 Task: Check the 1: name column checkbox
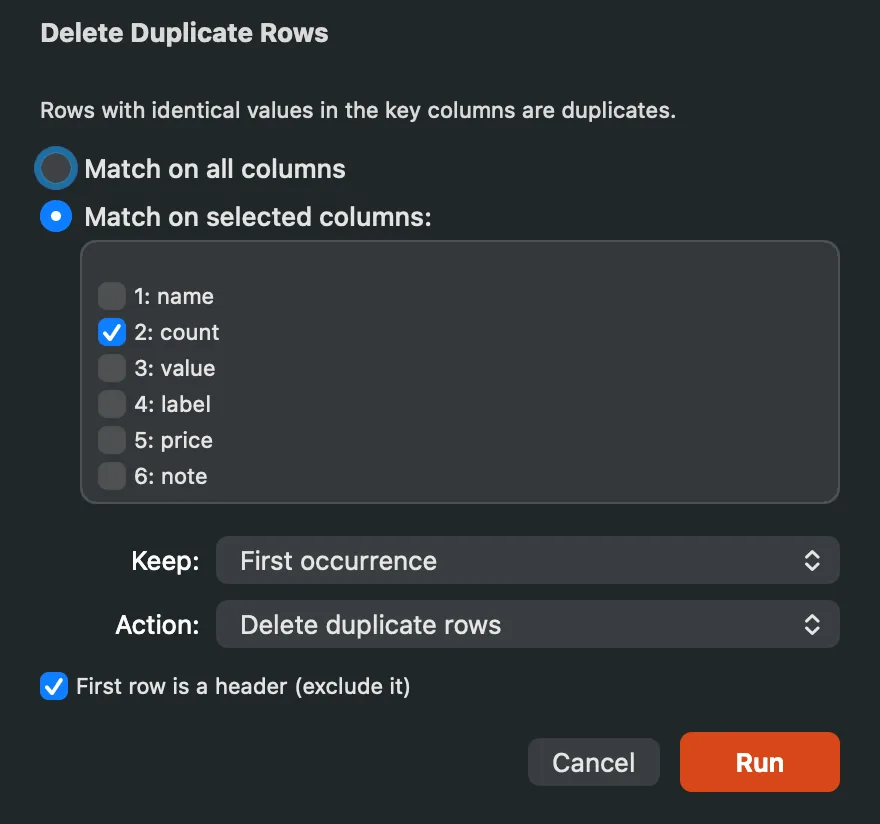[112, 296]
